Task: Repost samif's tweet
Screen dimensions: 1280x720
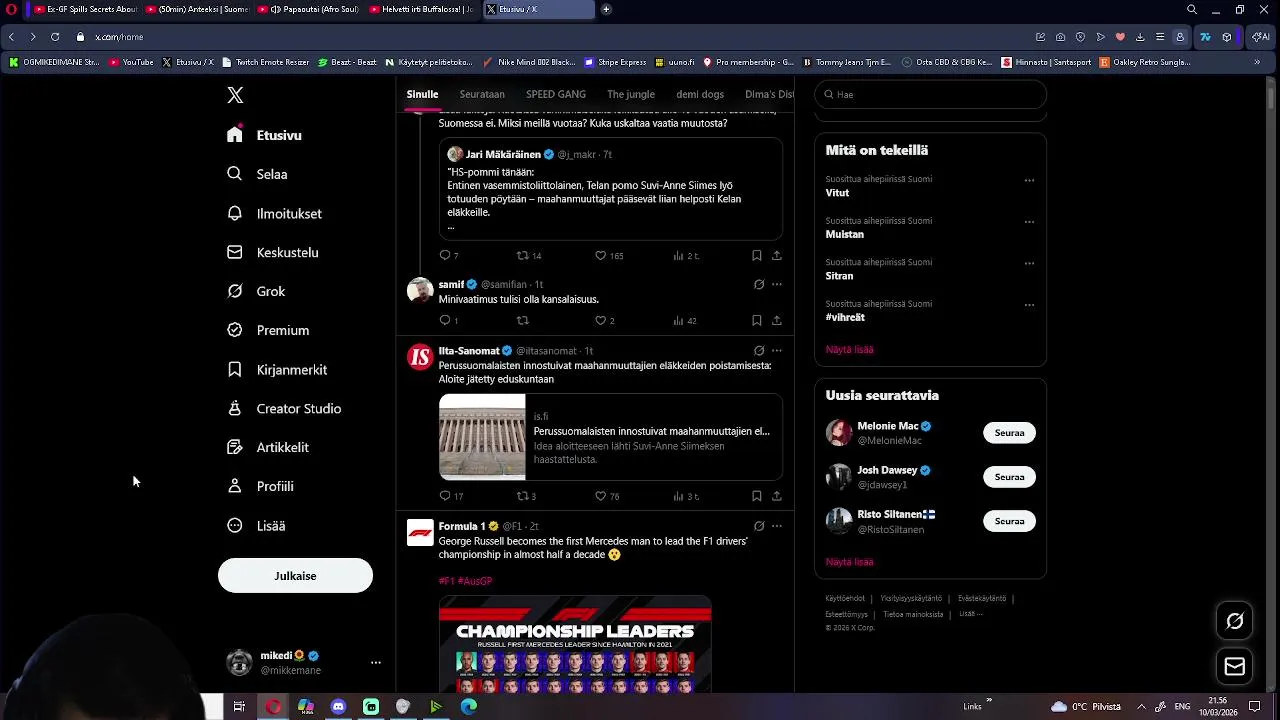Action: pos(522,320)
